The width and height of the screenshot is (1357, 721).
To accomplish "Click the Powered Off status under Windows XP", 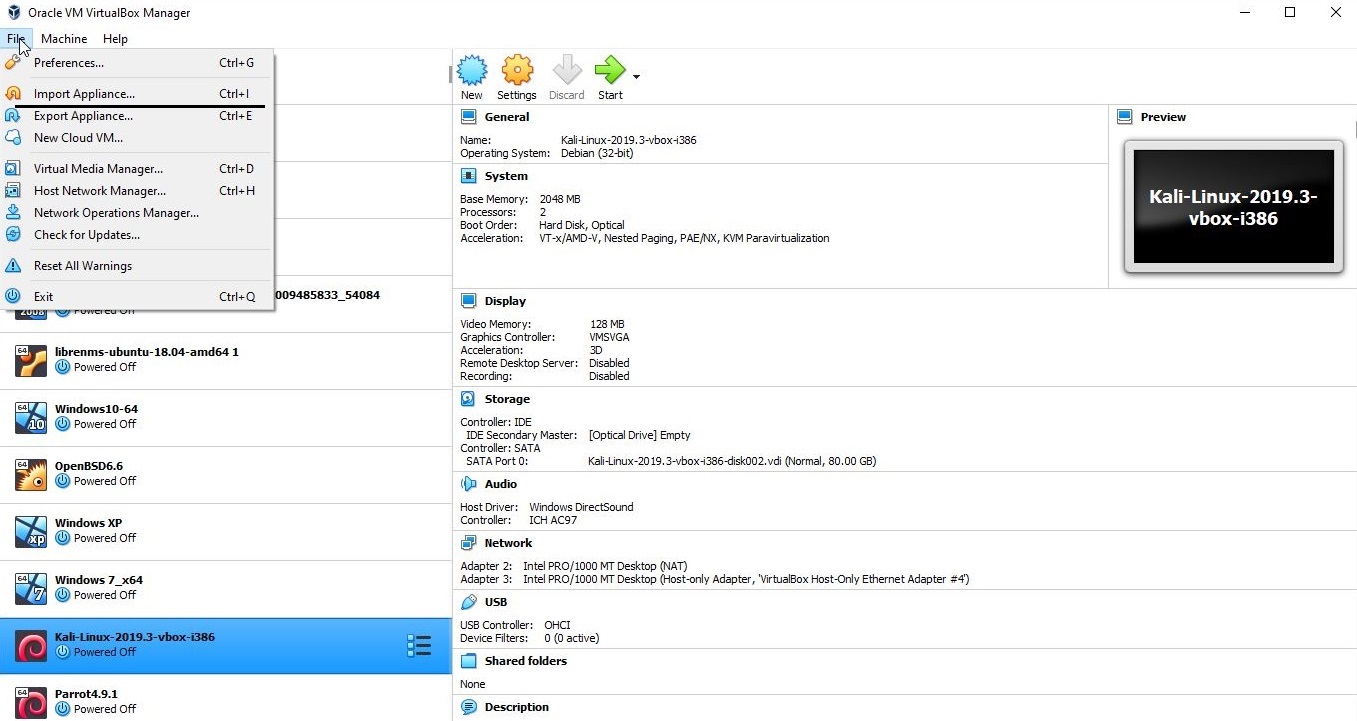I will [x=105, y=538].
